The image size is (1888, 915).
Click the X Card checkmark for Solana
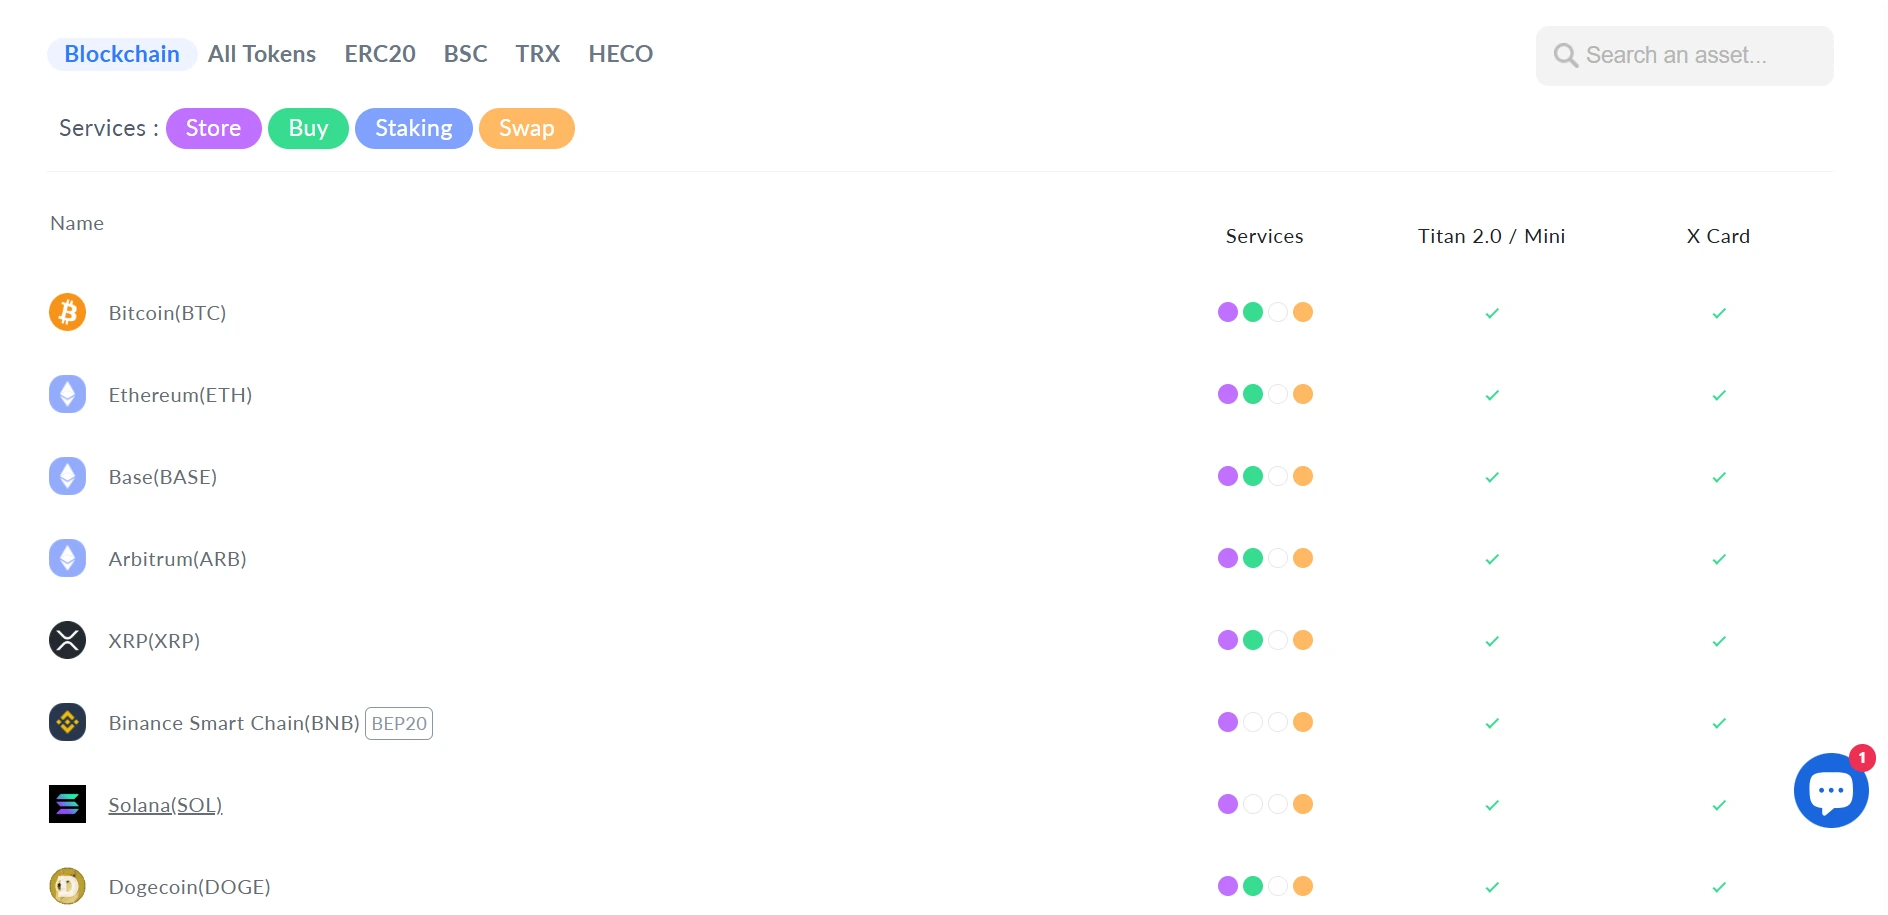[1719, 805]
